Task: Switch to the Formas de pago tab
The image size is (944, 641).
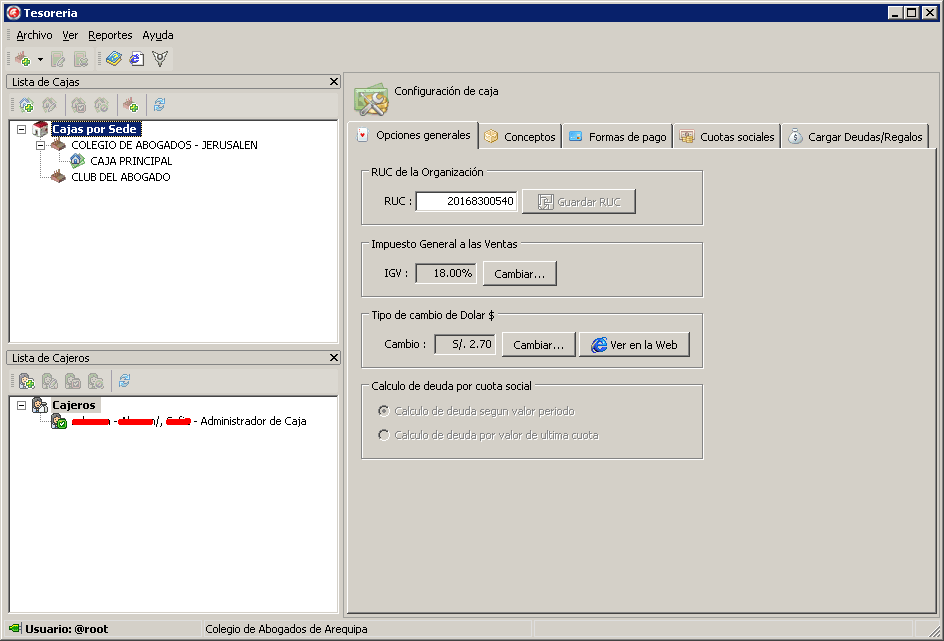Action: click(618, 137)
